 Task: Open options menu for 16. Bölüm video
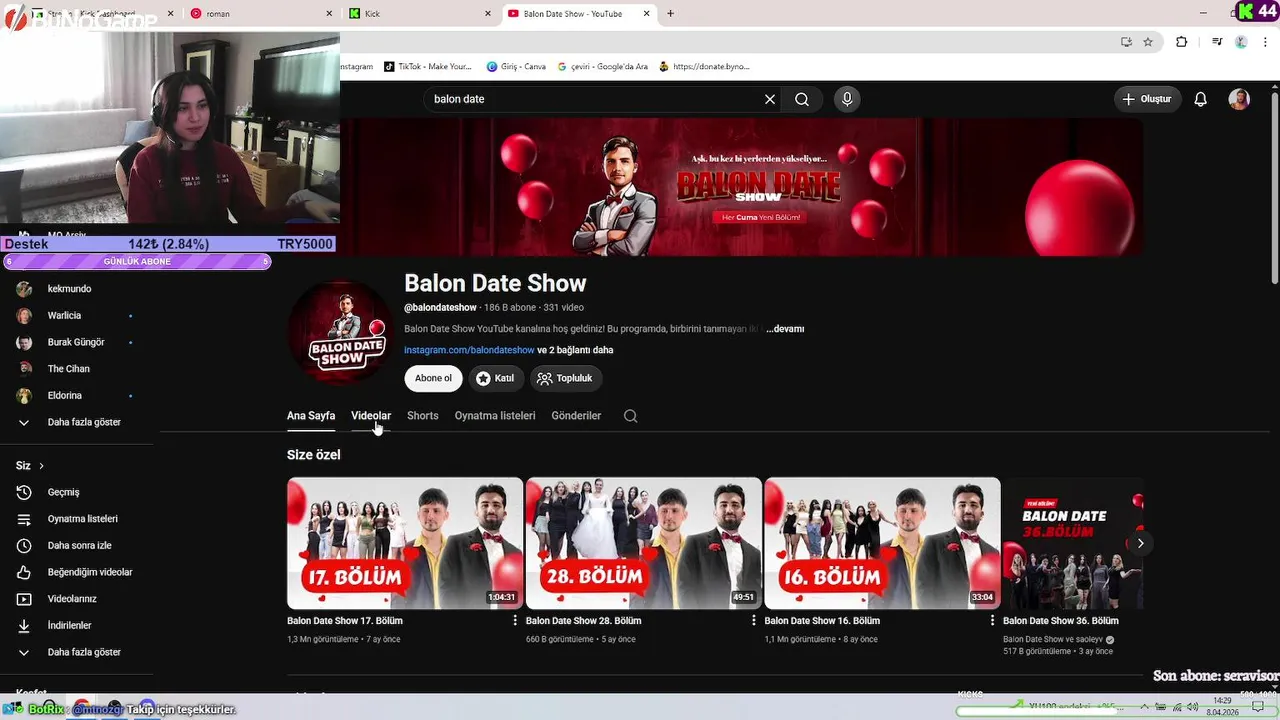coord(992,621)
